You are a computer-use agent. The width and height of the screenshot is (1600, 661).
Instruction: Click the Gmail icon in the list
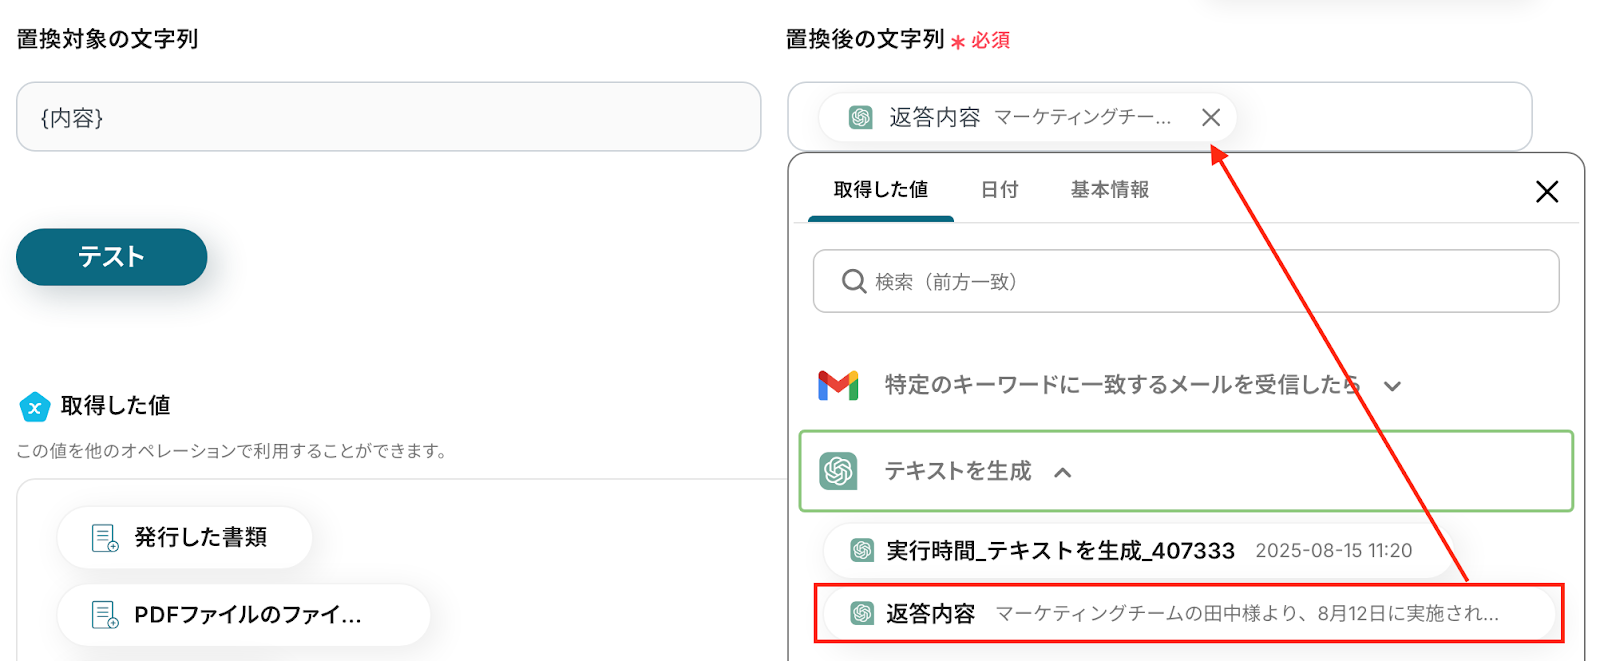(838, 385)
